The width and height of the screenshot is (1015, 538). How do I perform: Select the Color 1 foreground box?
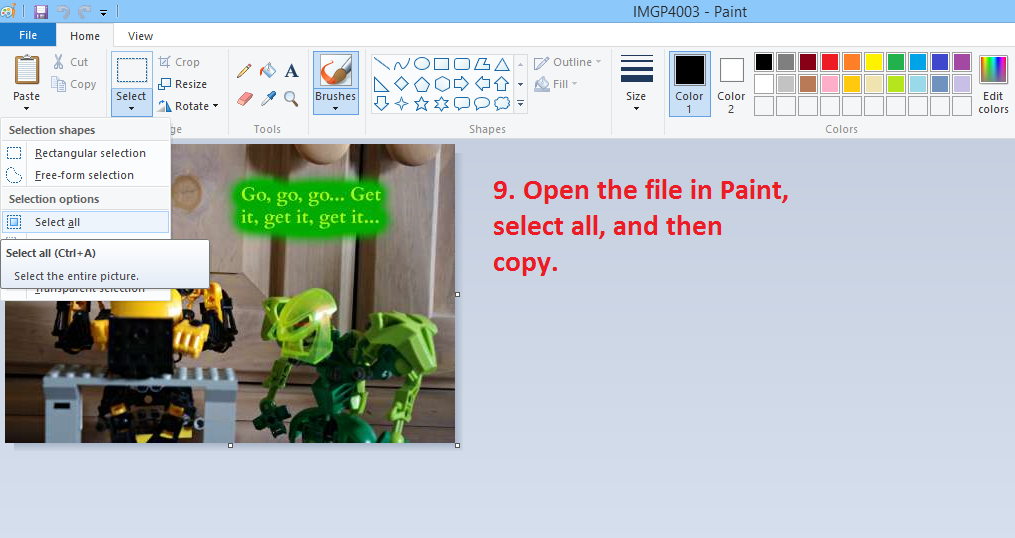(x=689, y=84)
